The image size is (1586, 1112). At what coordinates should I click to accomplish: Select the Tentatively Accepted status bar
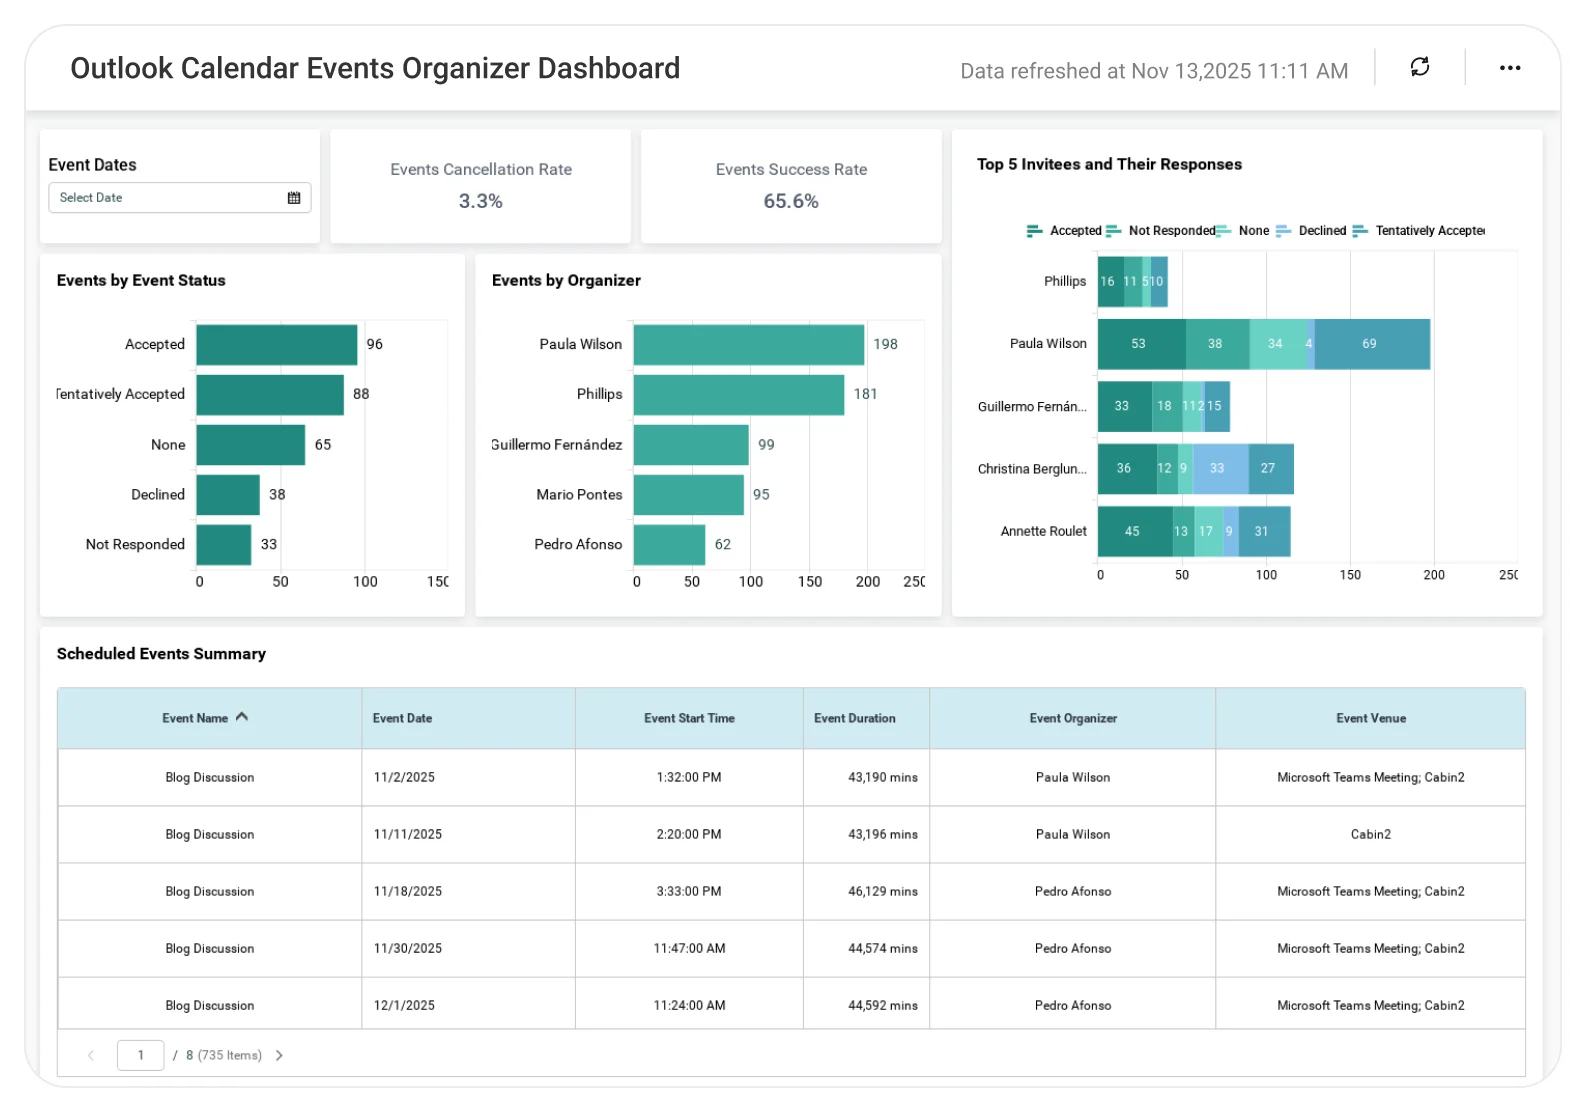tap(270, 395)
